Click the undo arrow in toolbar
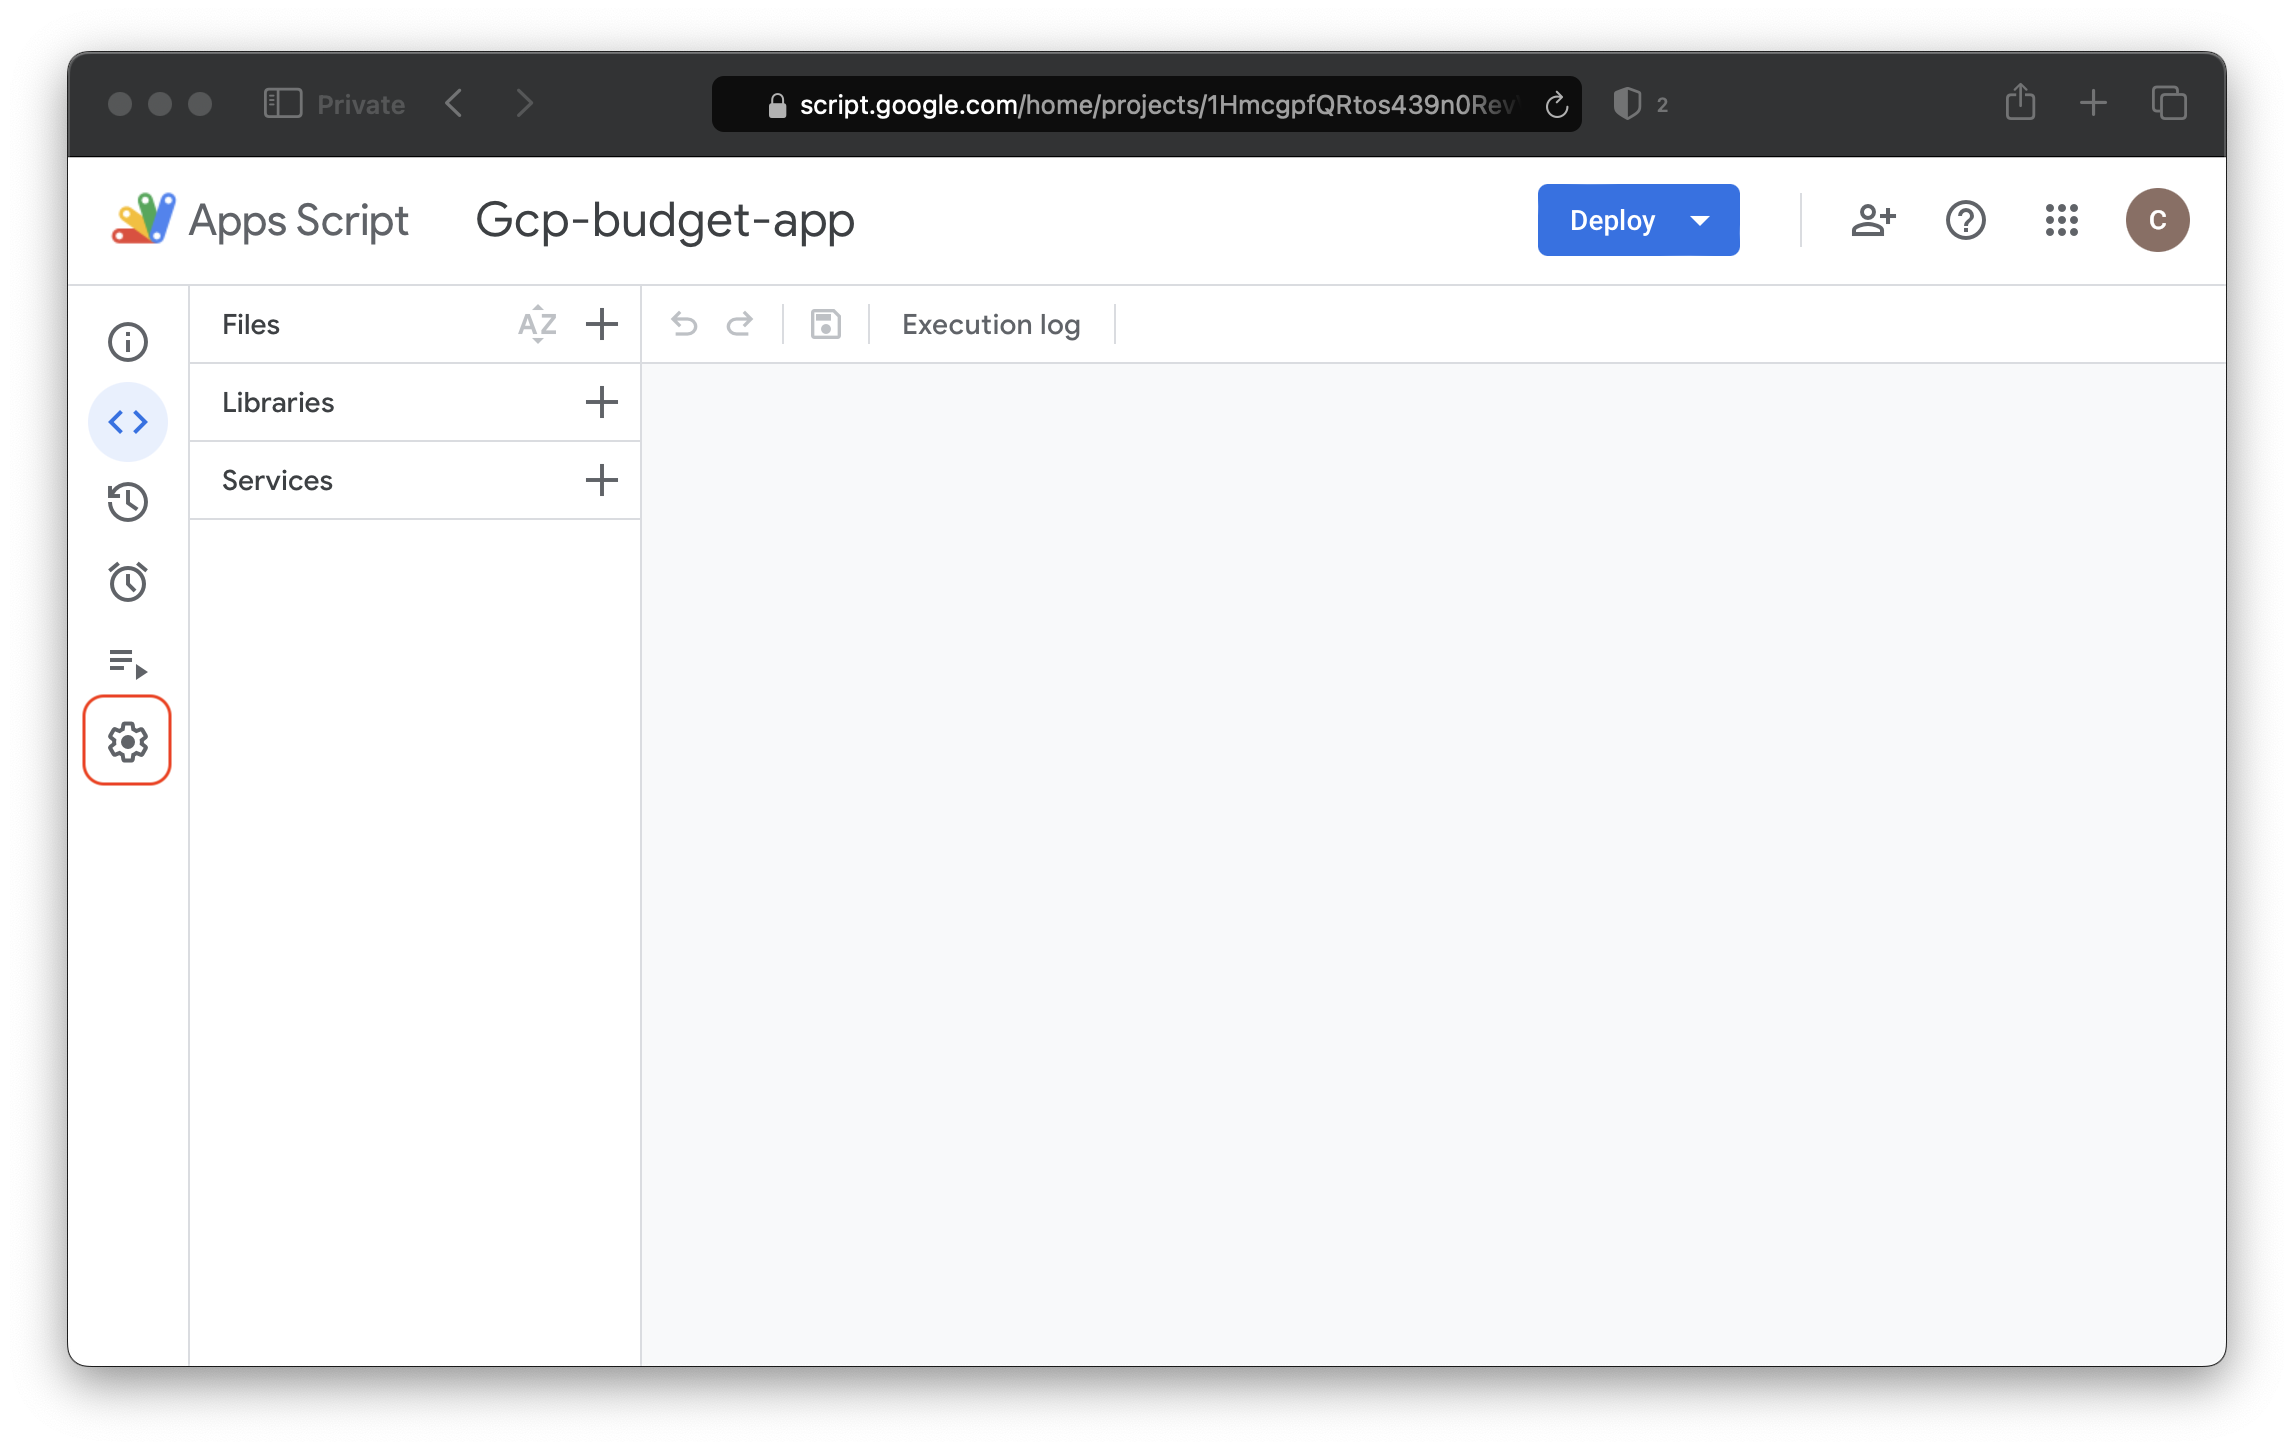The height and width of the screenshot is (1450, 2294). tap(684, 324)
